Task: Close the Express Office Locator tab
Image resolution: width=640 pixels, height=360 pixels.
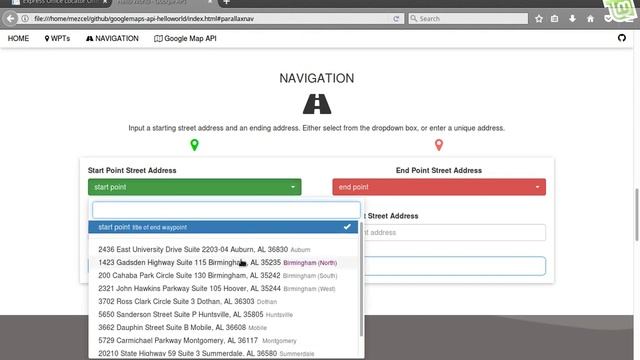Action: 105,2
